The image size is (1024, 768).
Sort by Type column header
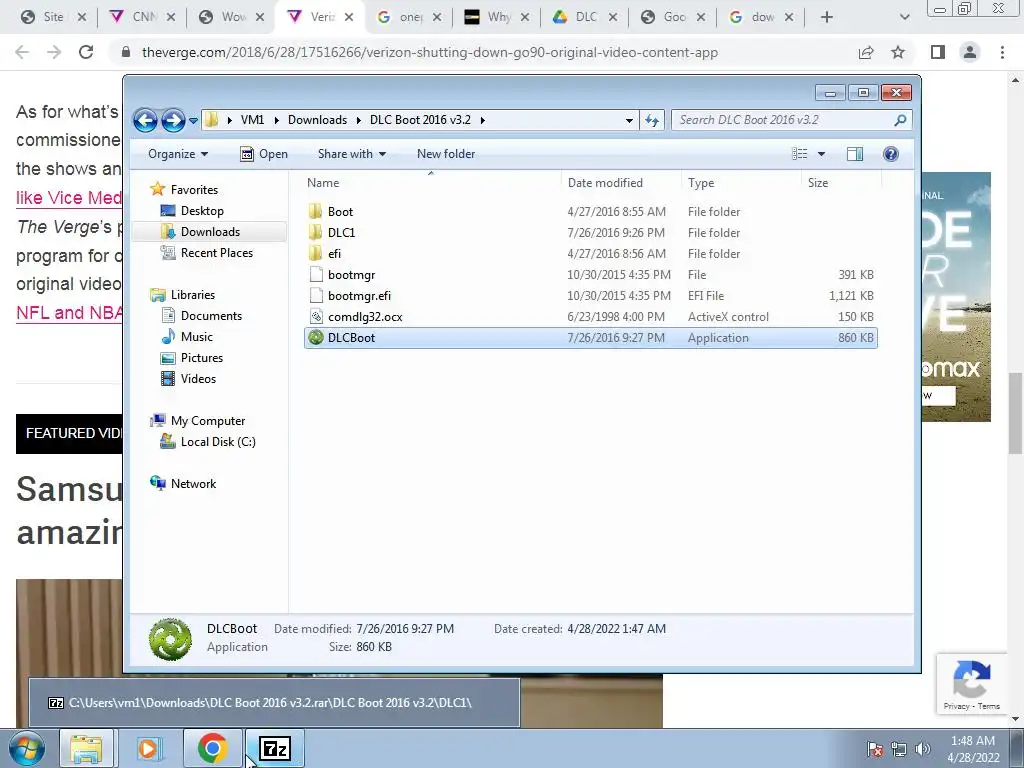tap(741, 183)
